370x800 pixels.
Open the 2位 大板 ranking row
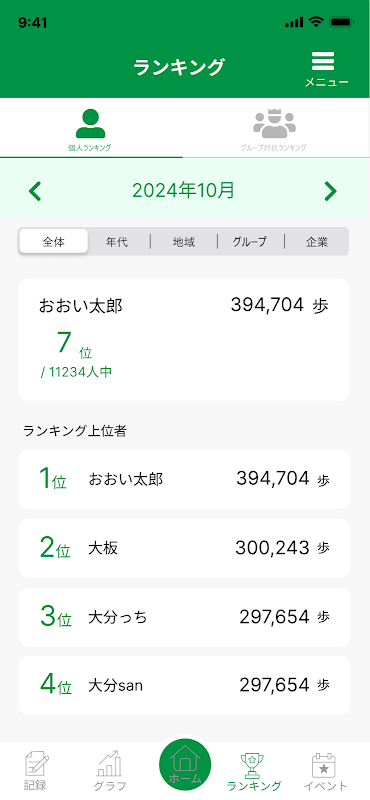click(185, 548)
